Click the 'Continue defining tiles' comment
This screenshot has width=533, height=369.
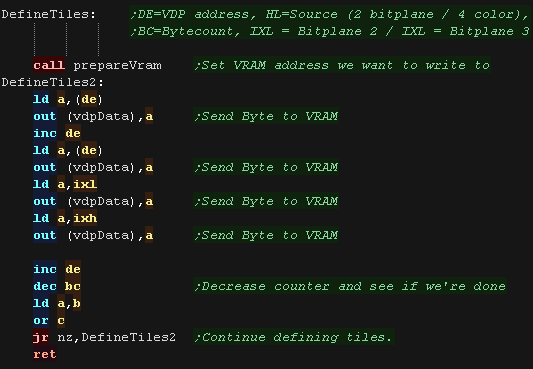[294, 337]
